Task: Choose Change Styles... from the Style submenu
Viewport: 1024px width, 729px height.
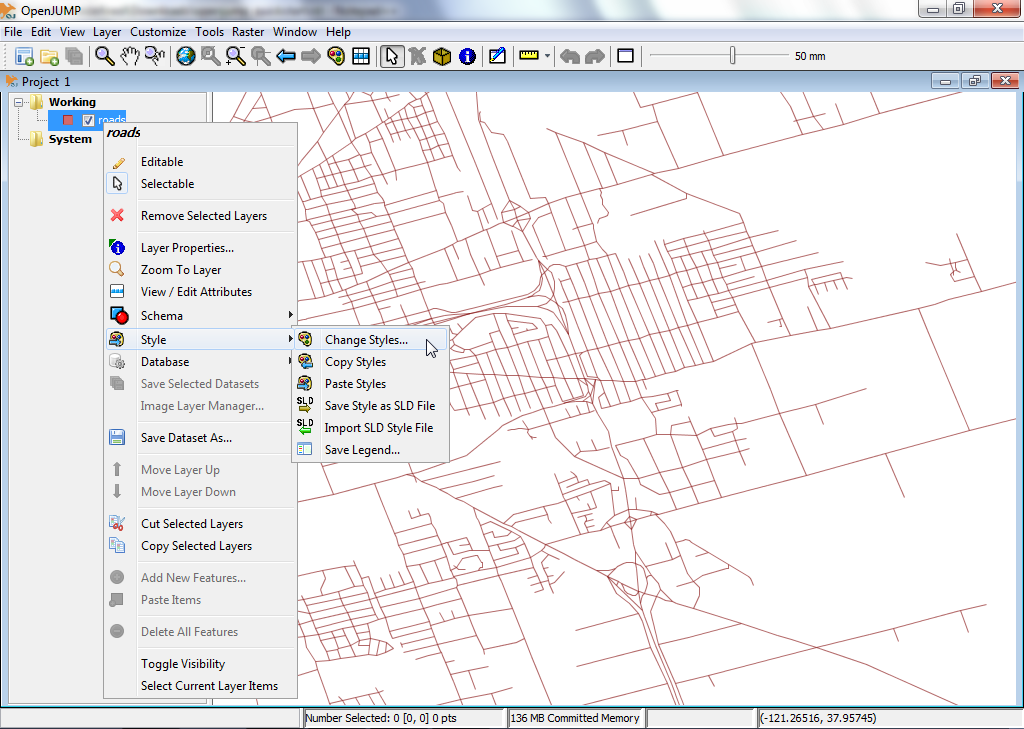Action: click(366, 340)
